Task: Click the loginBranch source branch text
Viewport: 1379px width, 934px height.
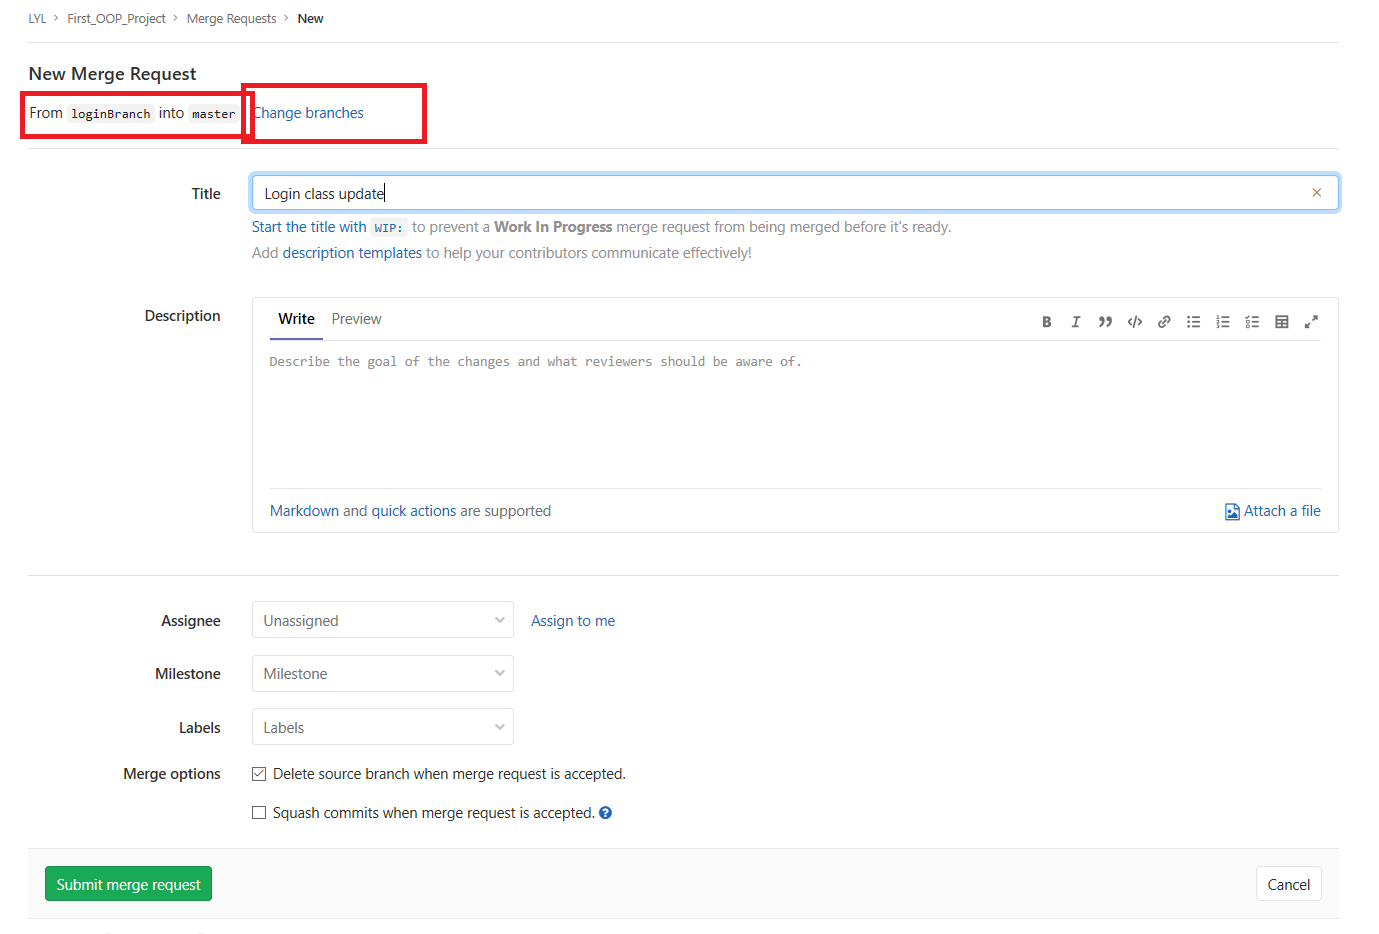Action: coord(111,114)
